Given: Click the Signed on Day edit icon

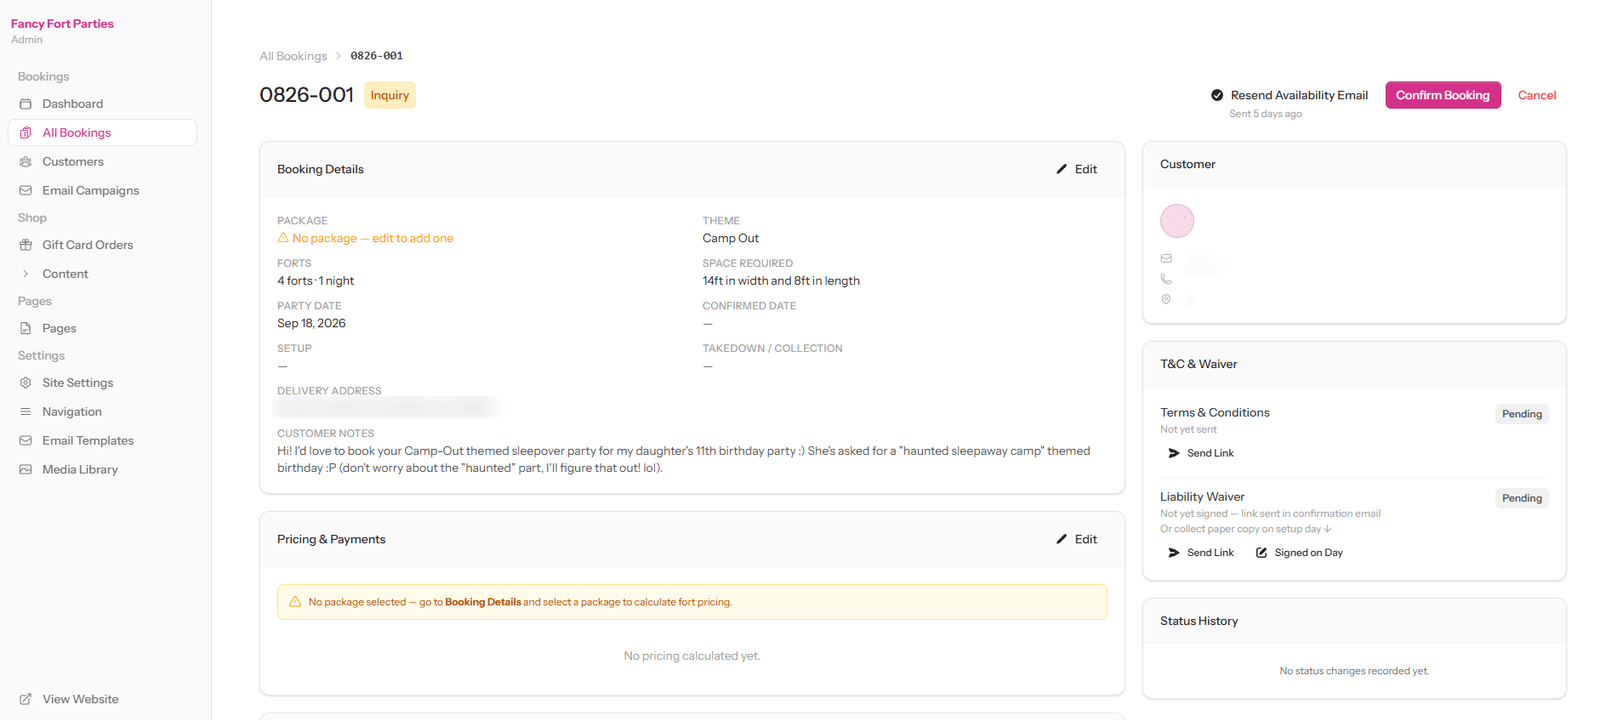Looking at the screenshot, I should (1262, 553).
